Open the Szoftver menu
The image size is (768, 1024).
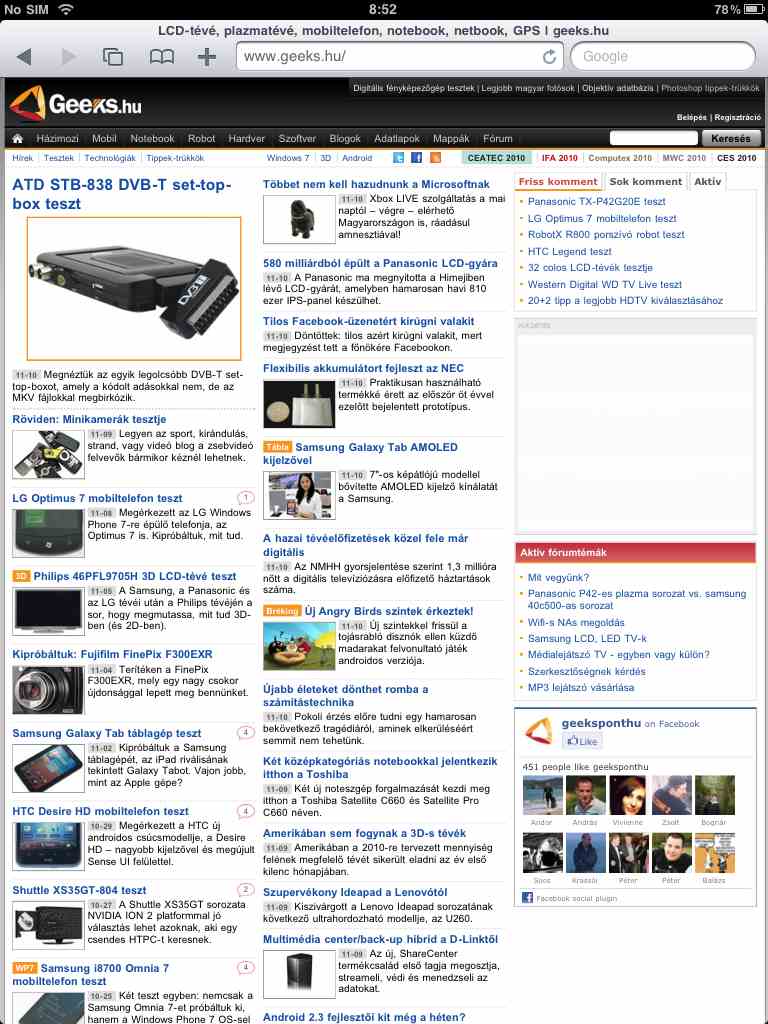click(x=297, y=138)
